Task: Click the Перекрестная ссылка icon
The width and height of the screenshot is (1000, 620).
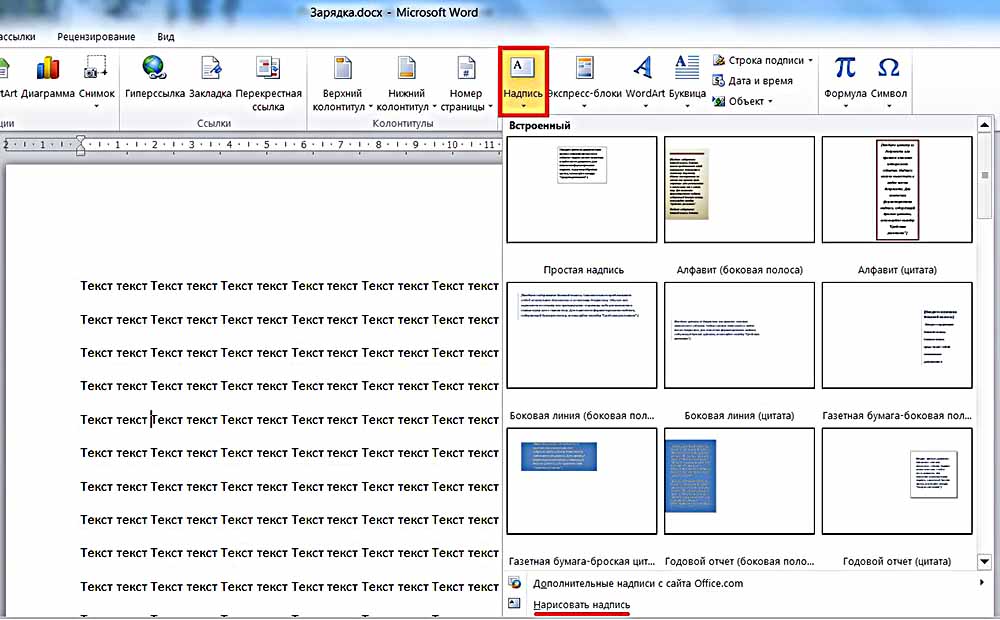Action: click(x=268, y=68)
